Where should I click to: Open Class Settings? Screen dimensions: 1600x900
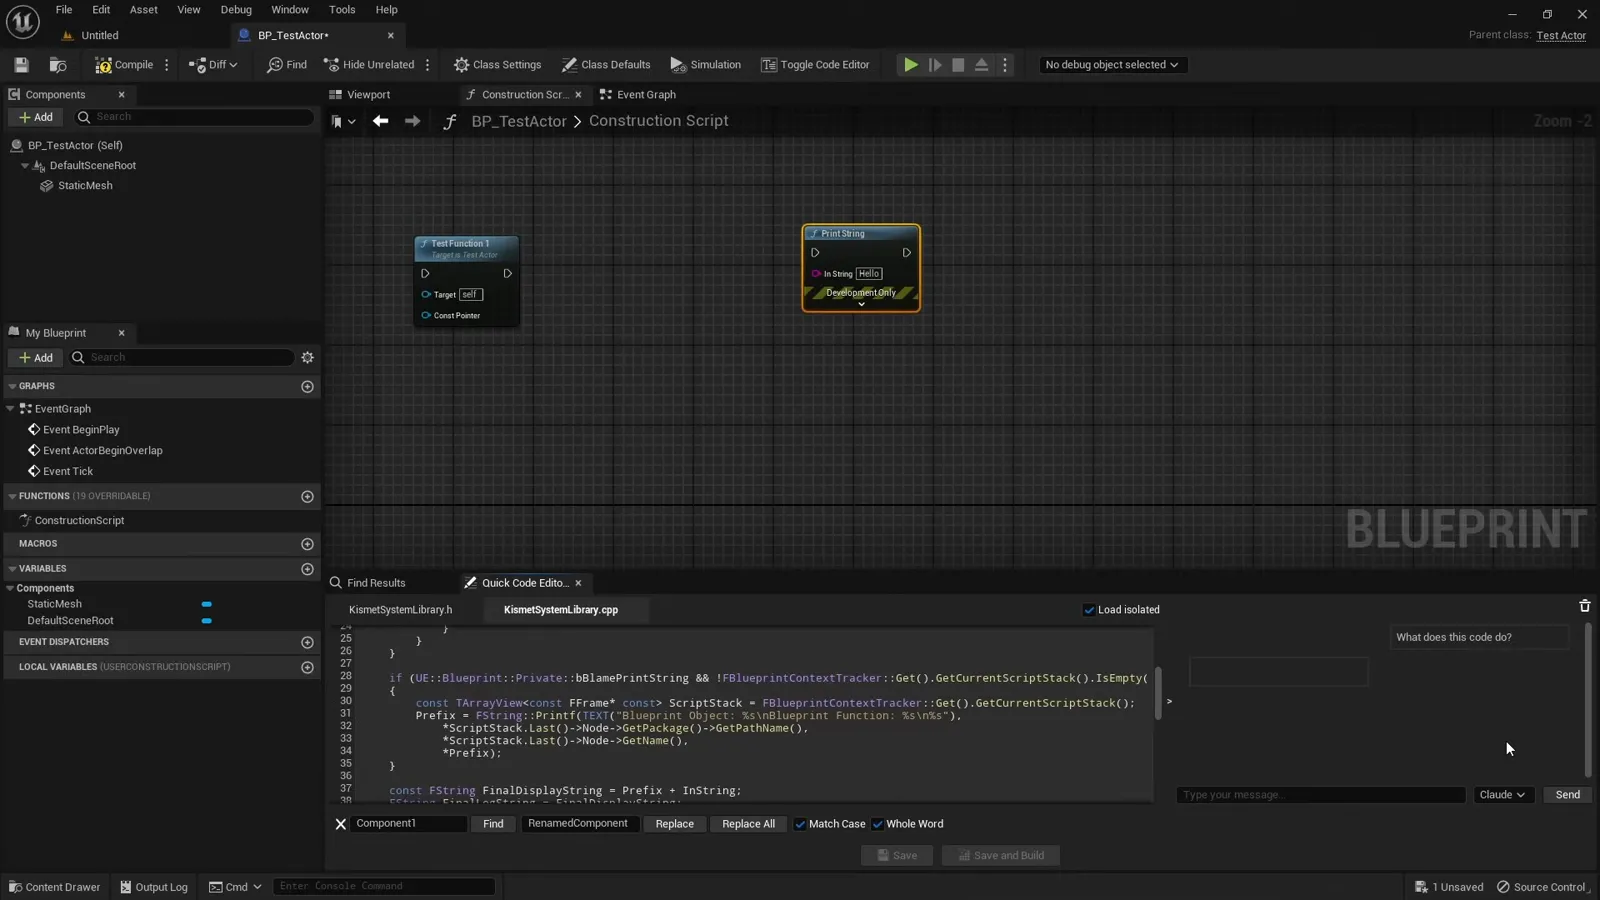pos(497,65)
